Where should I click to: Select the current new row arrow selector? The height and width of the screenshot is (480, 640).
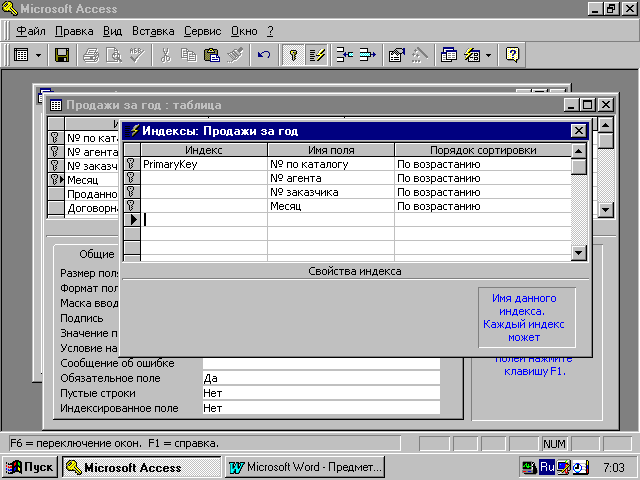click(x=131, y=220)
